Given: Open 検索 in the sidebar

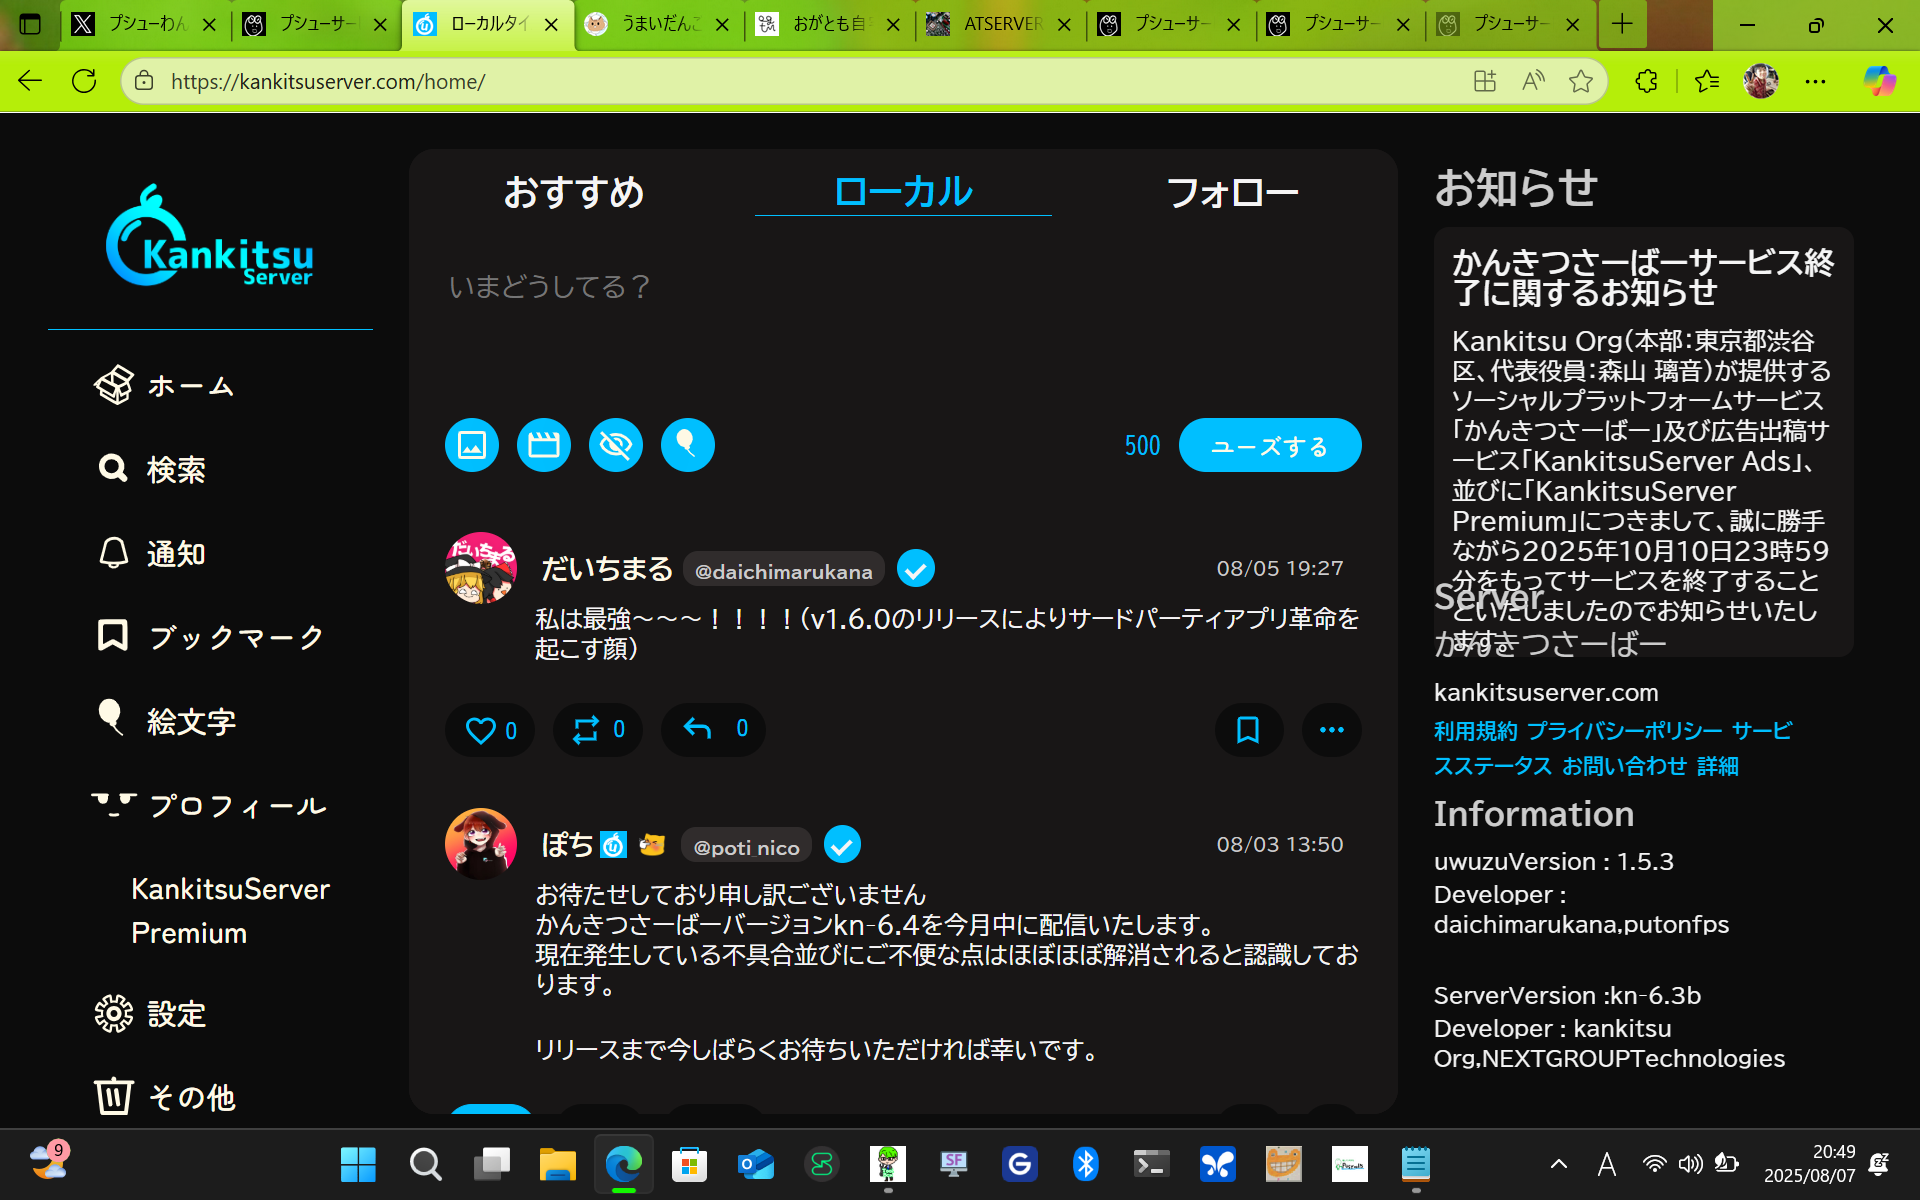Looking at the screenshot, I should pyautogui.click(x=152, y=469).
